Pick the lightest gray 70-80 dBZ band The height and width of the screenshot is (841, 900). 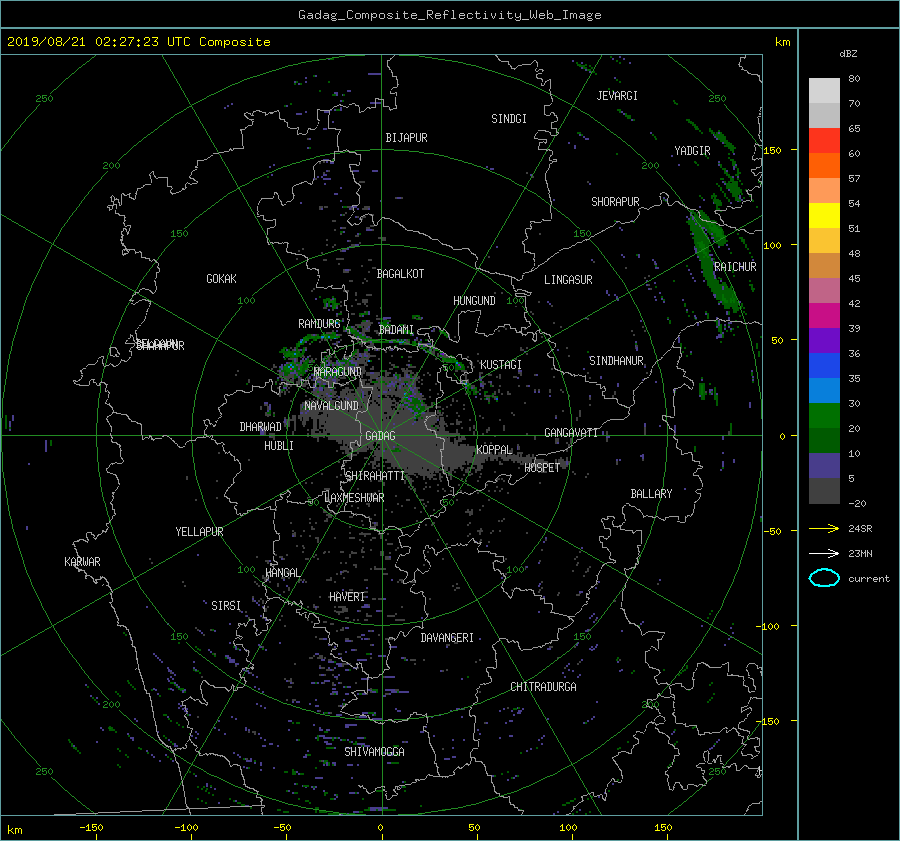(x=824, y=91)
